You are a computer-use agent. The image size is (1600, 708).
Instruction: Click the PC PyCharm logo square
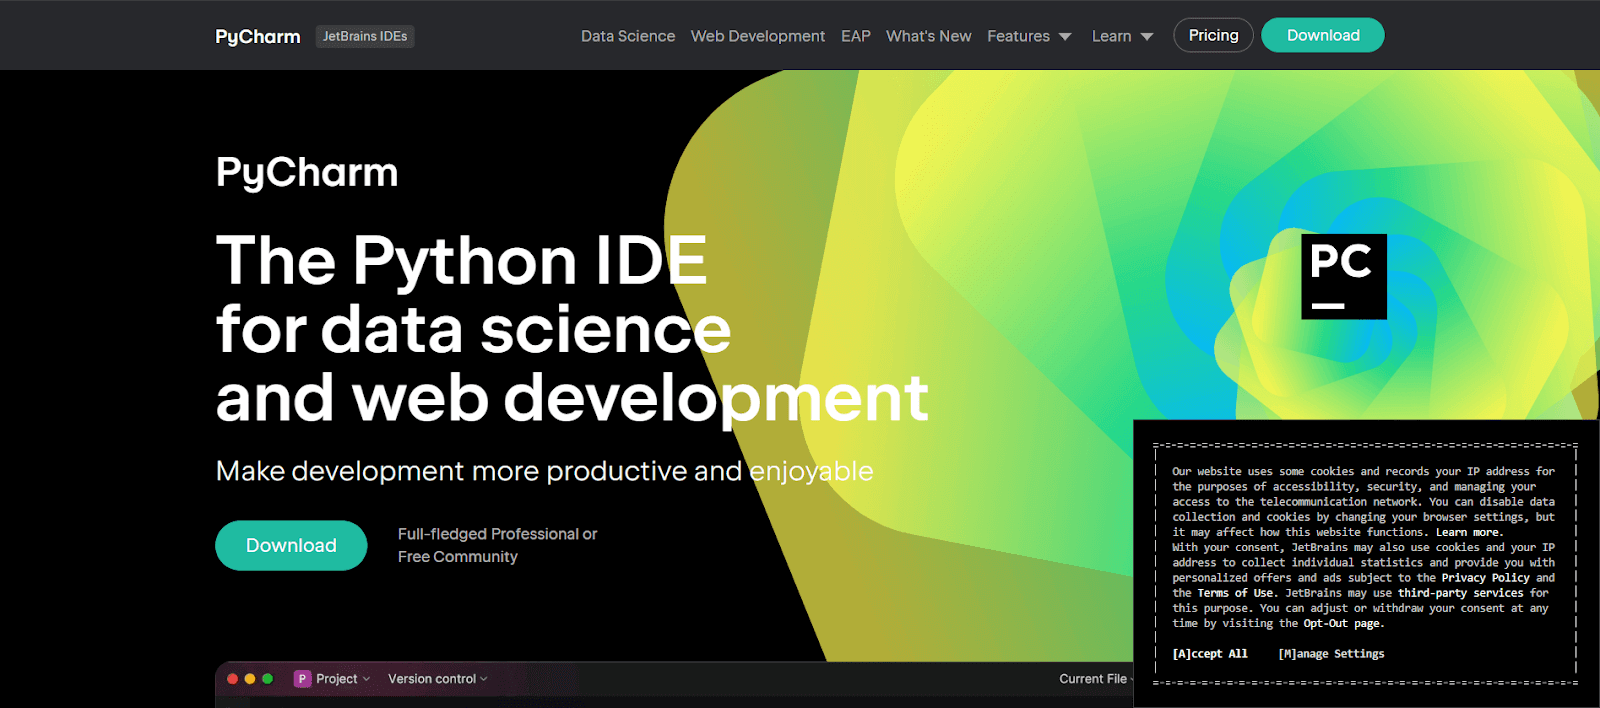click(1343, 276)
